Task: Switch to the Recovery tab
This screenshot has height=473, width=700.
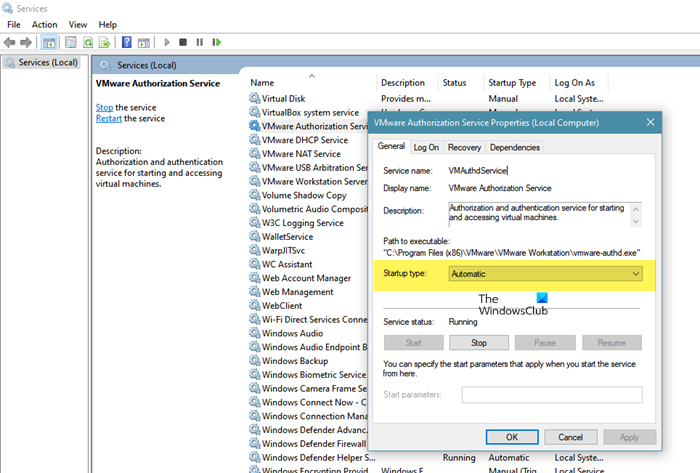Action: pos(464,147)
